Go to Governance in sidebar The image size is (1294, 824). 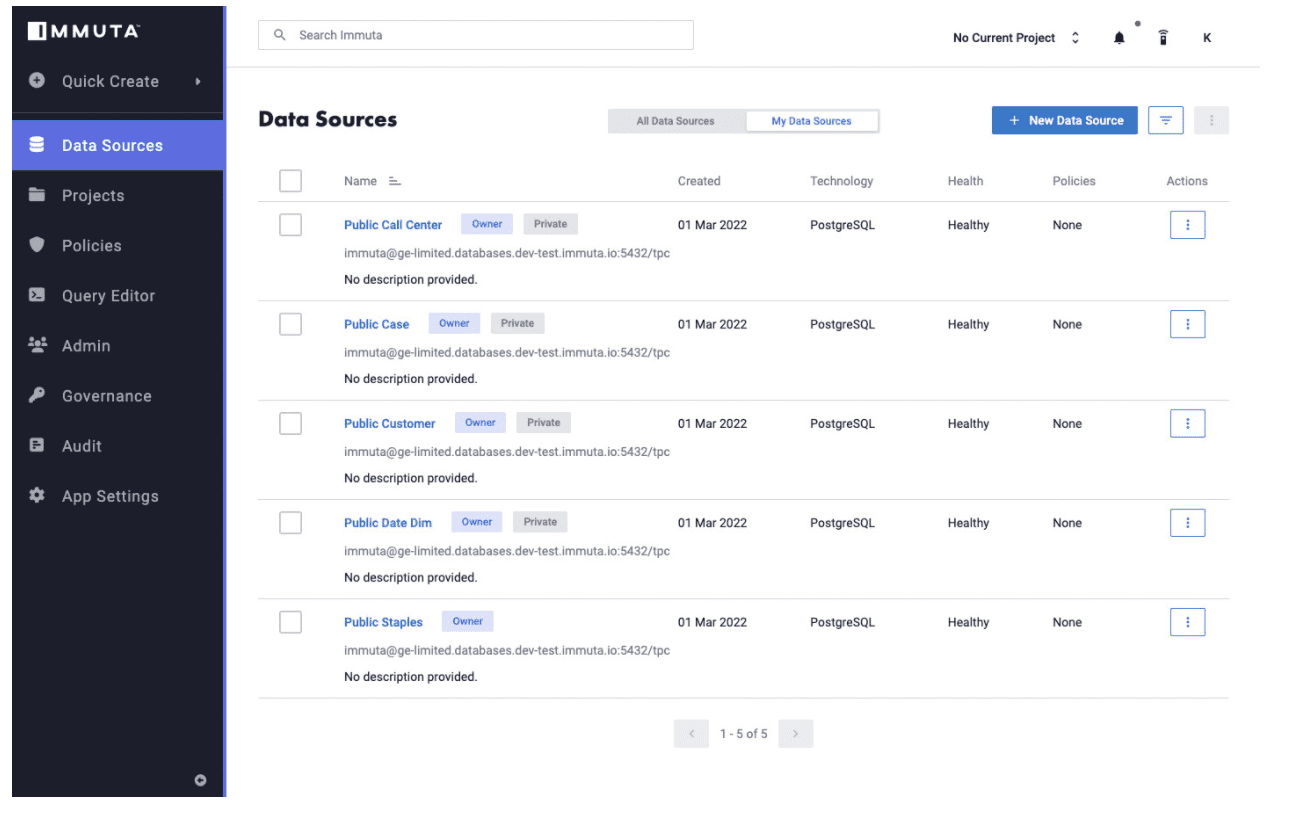[x=118, y=395]
